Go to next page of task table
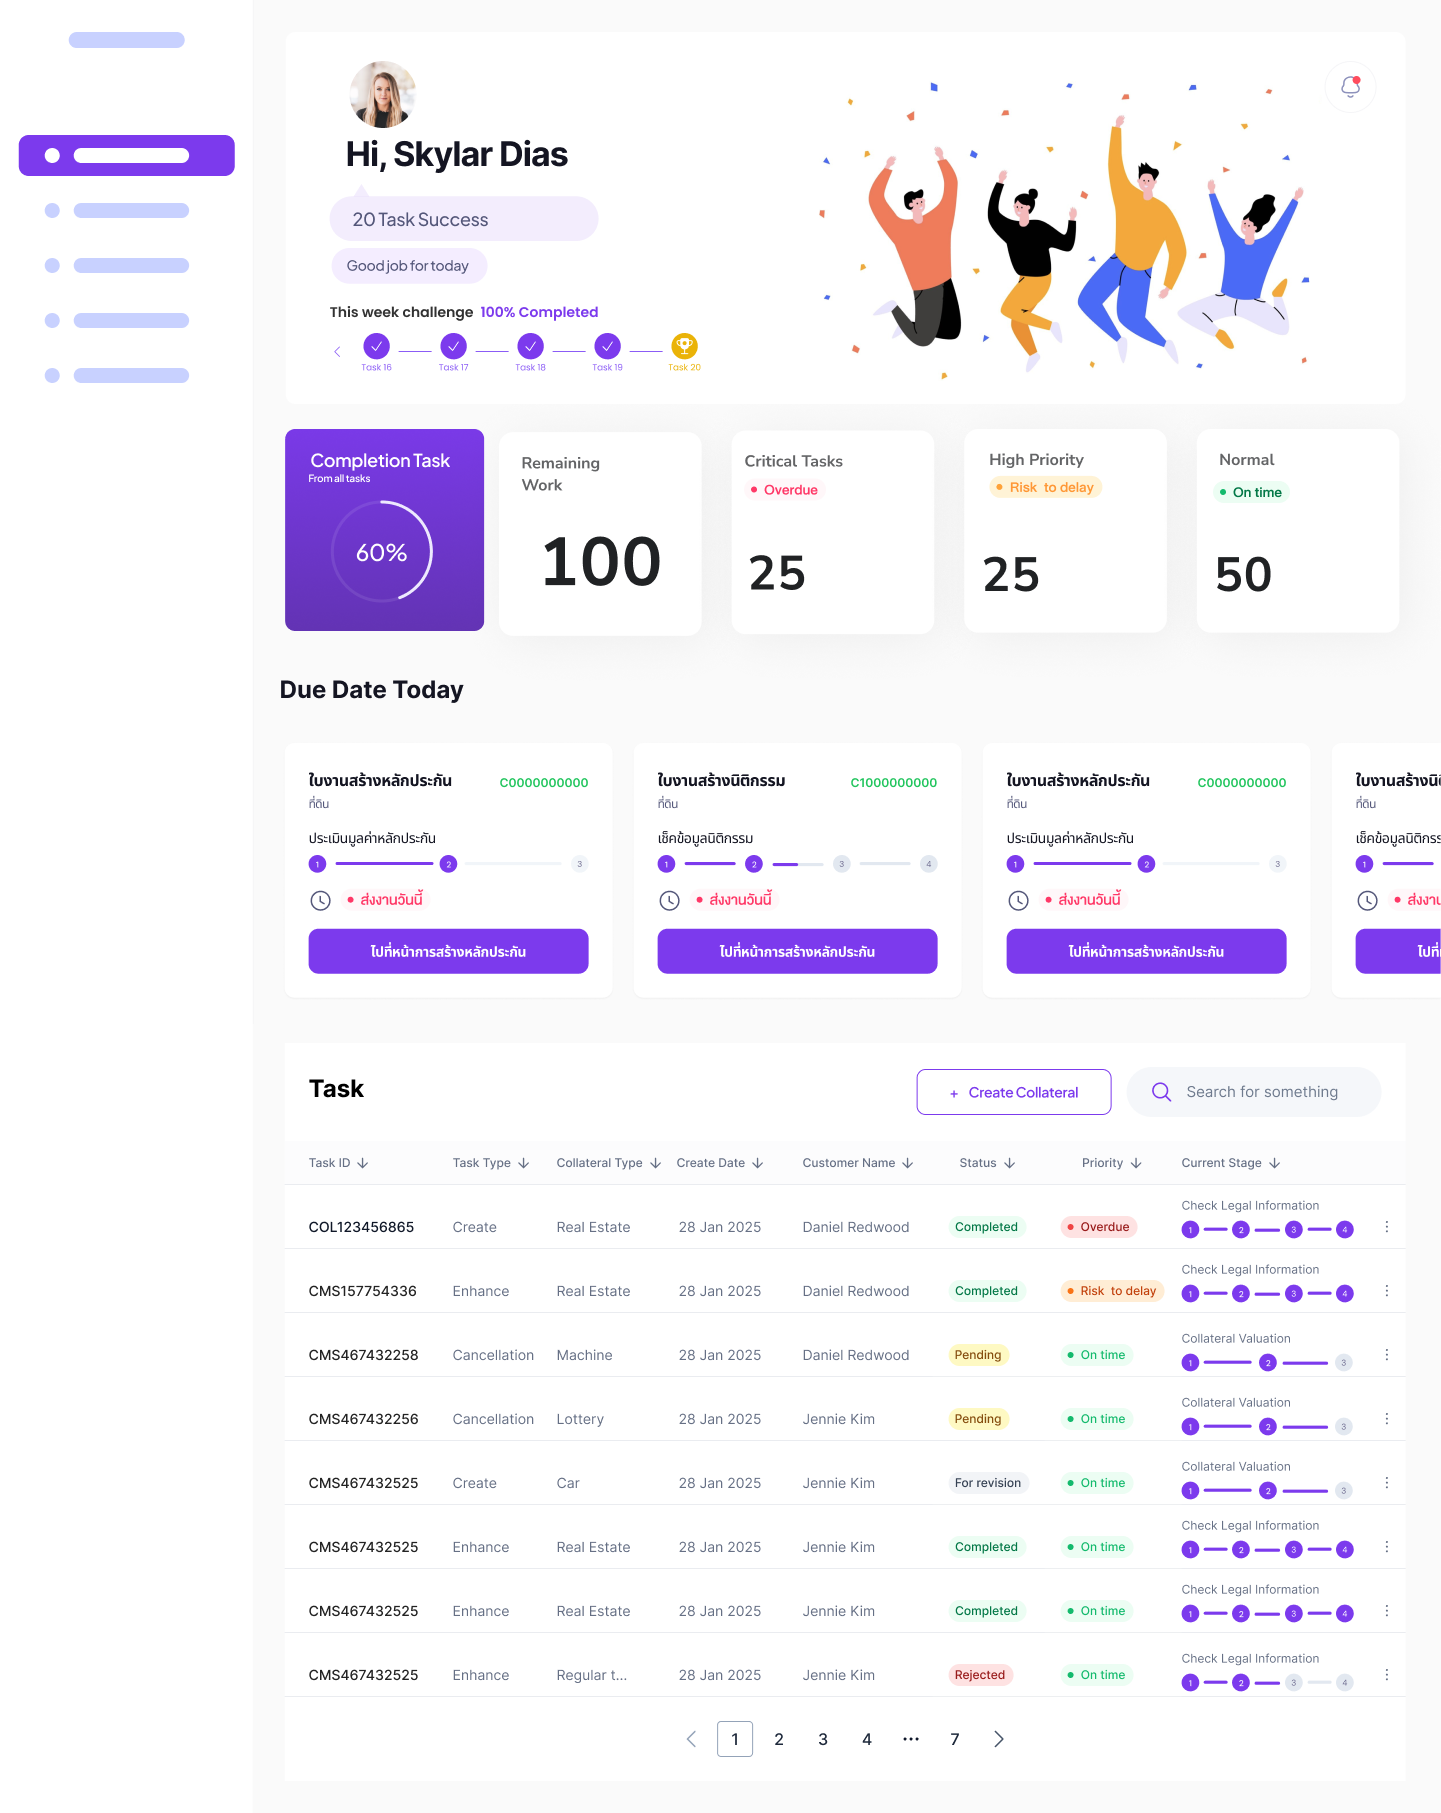This screenshot has height=1813, width=1441. (x=998, y=1739)
